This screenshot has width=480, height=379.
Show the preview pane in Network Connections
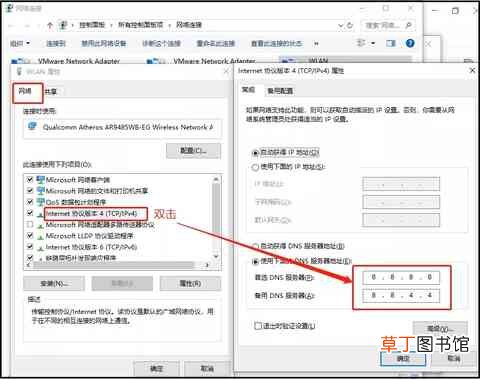[390, 43]
